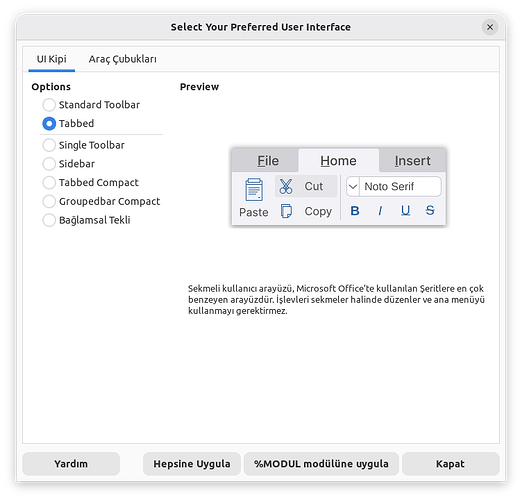The width and height of the screenshot is (522, 500).
Task: Click the Bold B icon in preview
Action: 355,211
